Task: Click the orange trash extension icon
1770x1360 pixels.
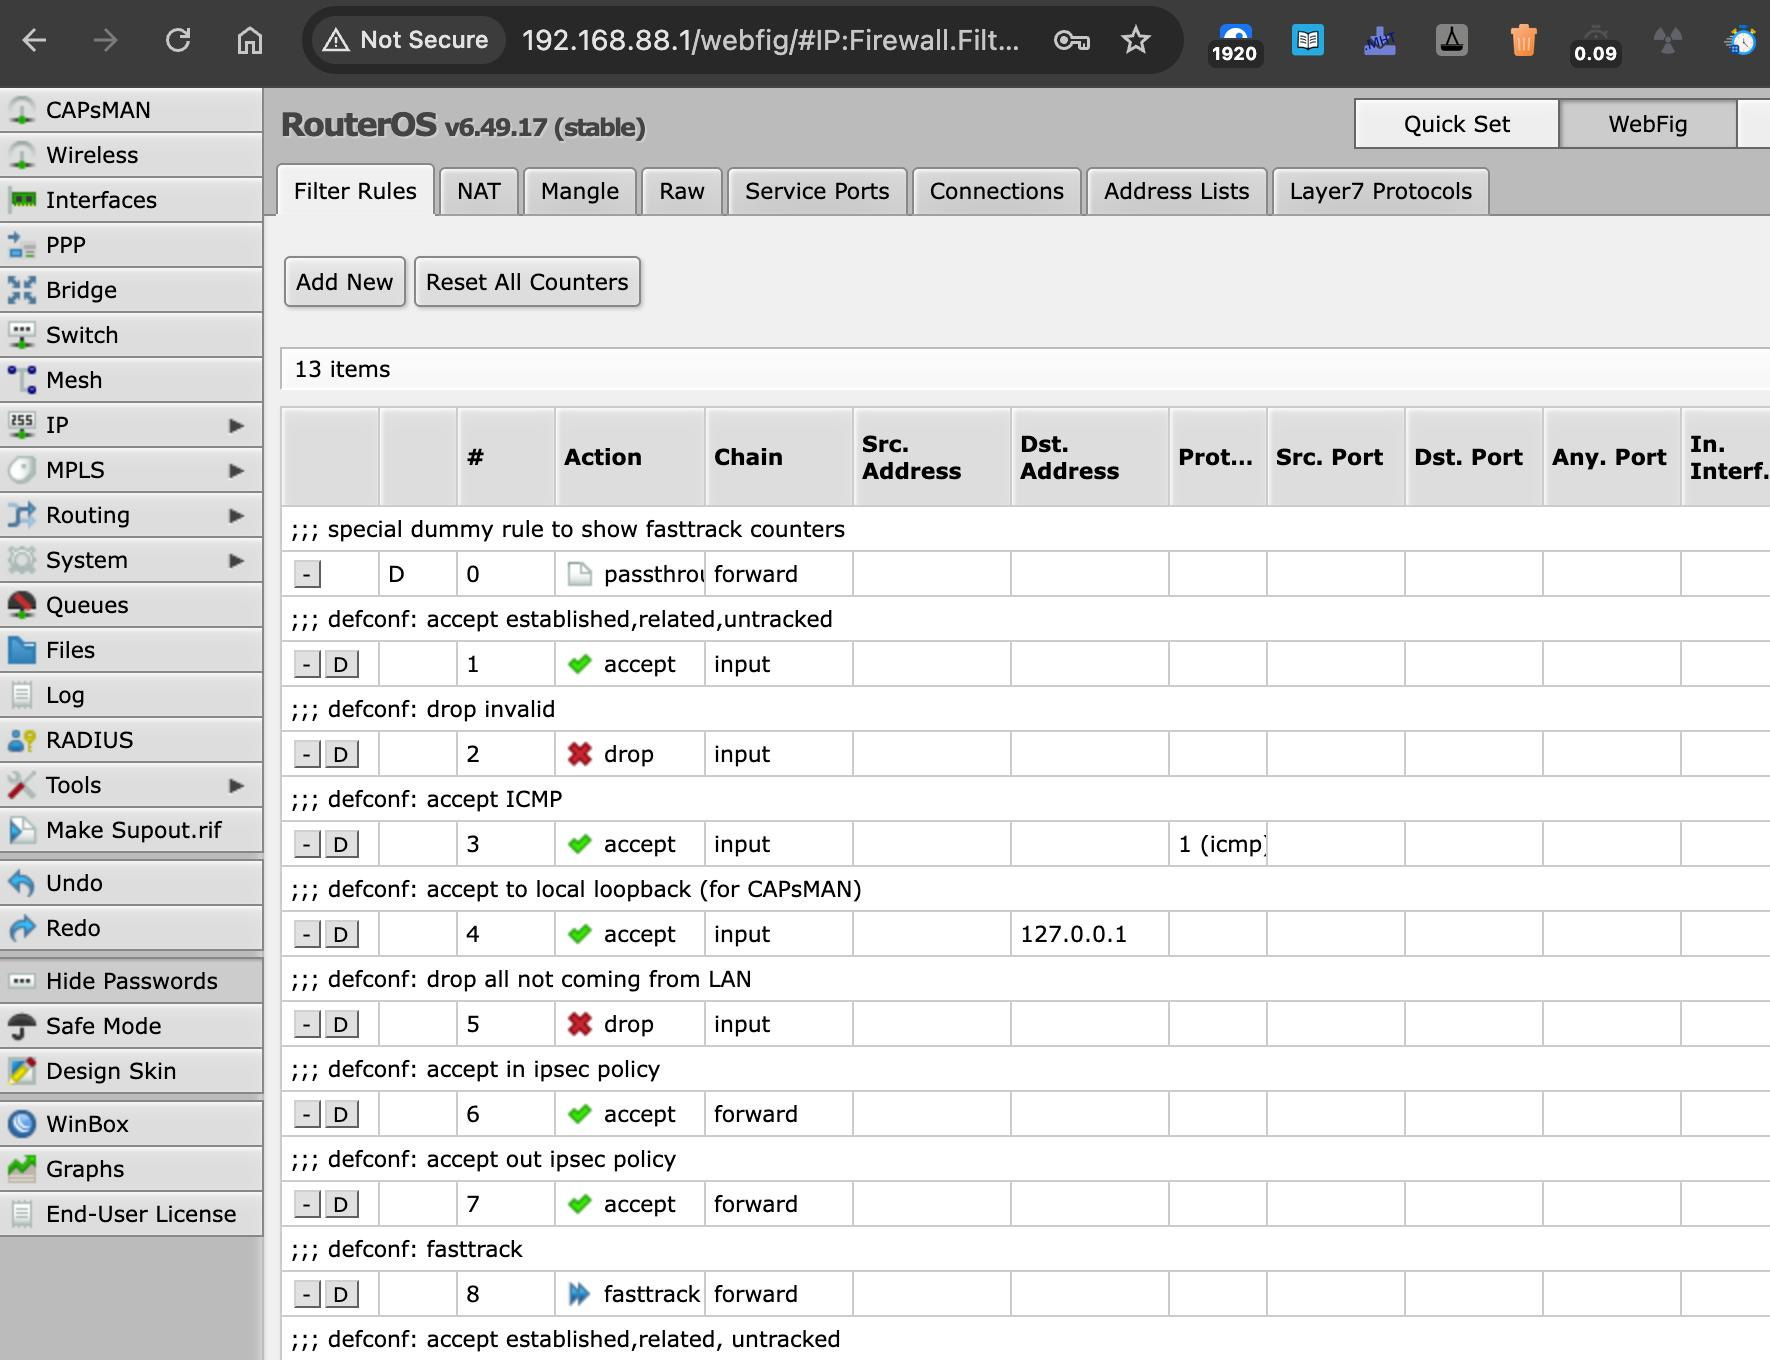Action: pos(1523,40)
